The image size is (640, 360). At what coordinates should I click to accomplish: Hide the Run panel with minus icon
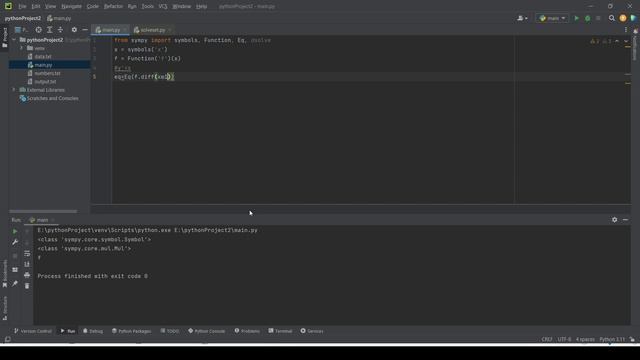(x=625, y=220)
